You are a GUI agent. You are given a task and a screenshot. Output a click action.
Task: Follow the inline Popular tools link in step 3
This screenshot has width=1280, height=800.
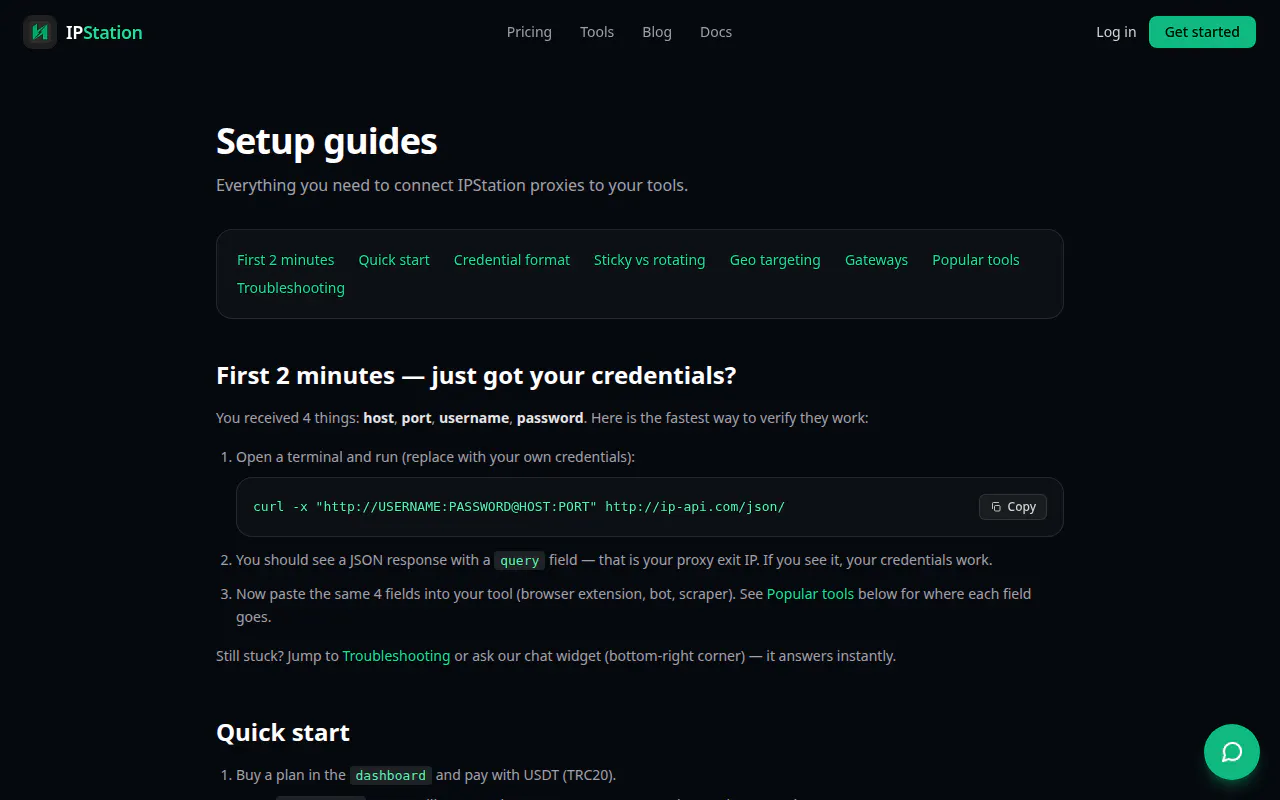811,594
